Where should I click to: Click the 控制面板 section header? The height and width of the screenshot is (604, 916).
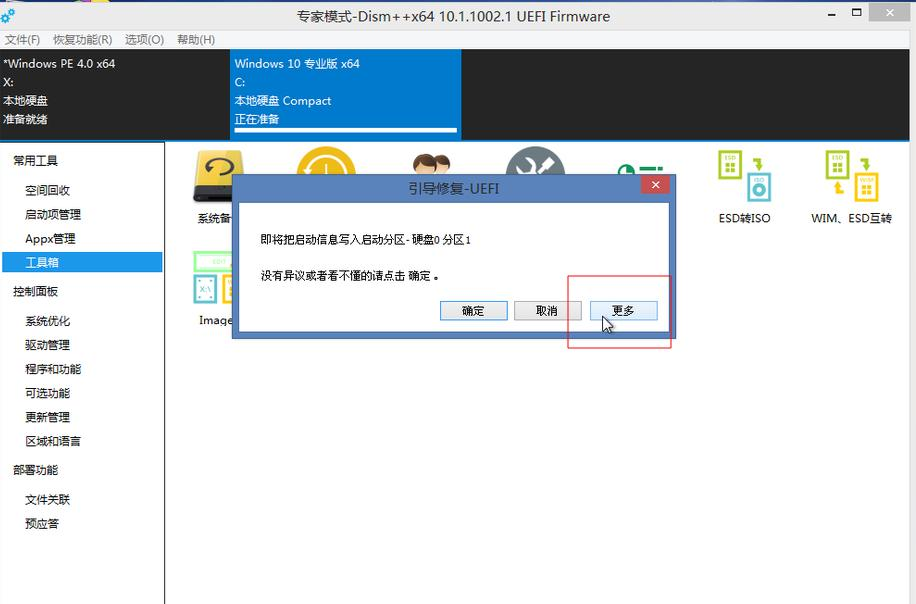tap(36, 291)
